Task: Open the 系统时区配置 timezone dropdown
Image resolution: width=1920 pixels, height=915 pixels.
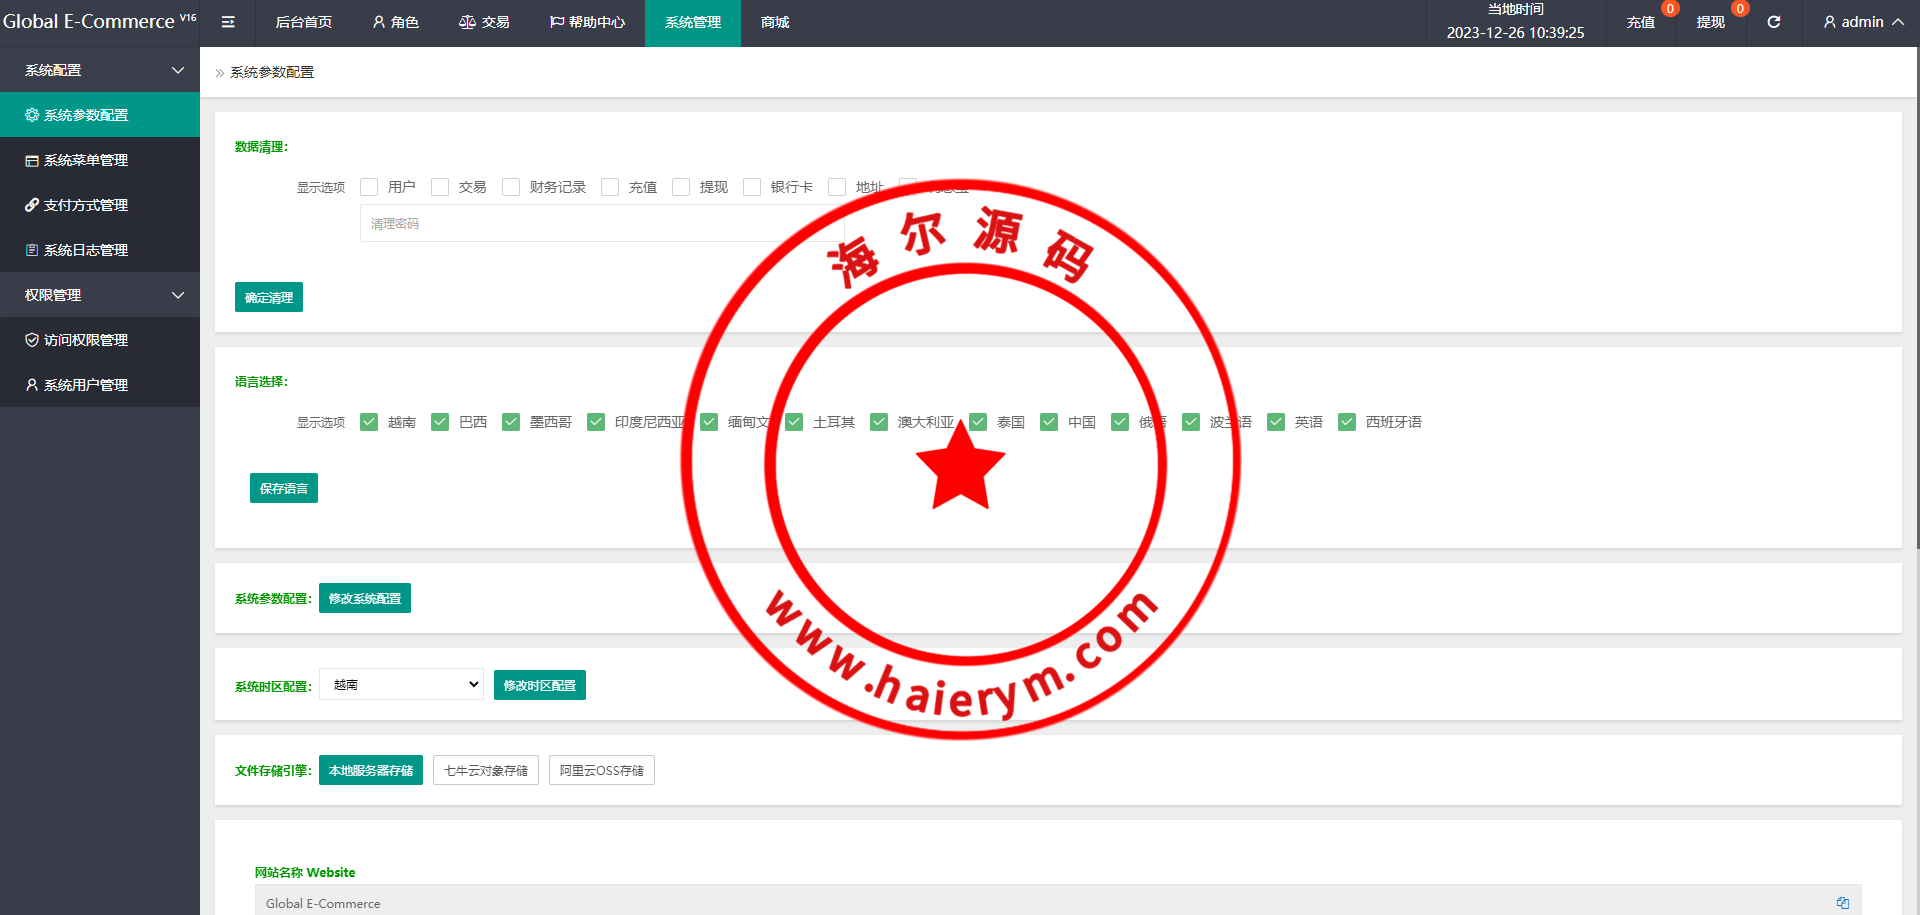Action: point(401,685)
